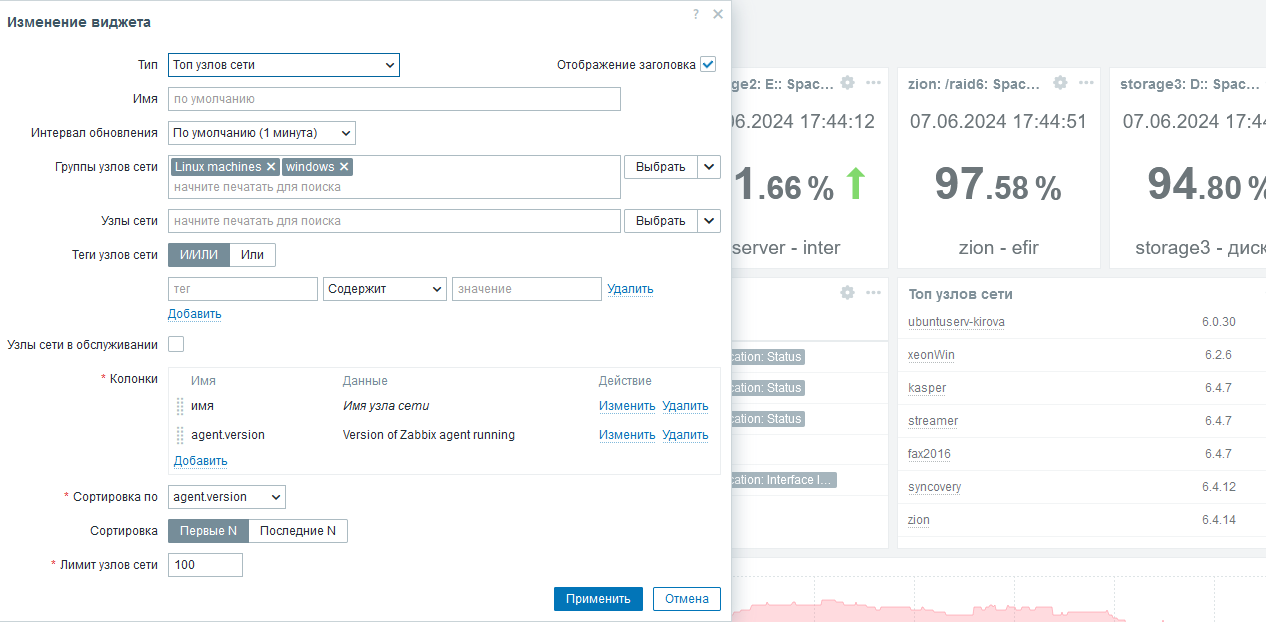
Task: Click Выбрать for hosts
Action: point(661,221)
